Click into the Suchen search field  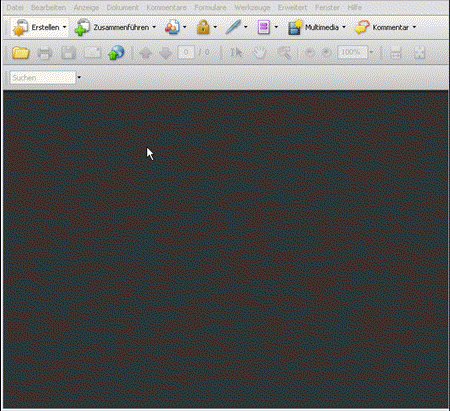pyautogui.click(x=42, y=78)
